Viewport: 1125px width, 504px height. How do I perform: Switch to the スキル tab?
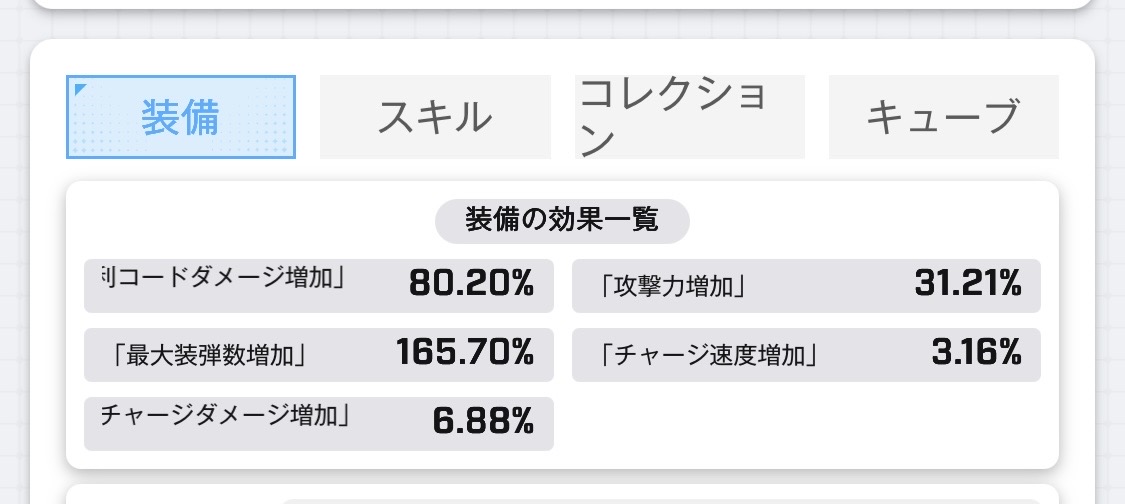click(435, 116)
